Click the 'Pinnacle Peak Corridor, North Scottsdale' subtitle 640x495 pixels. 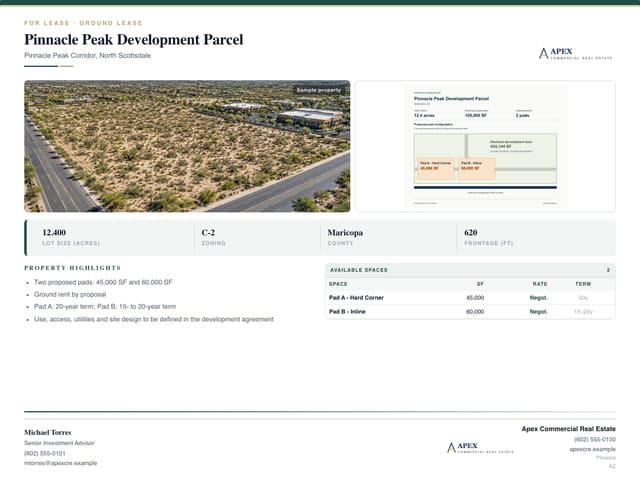pos(87,55)
